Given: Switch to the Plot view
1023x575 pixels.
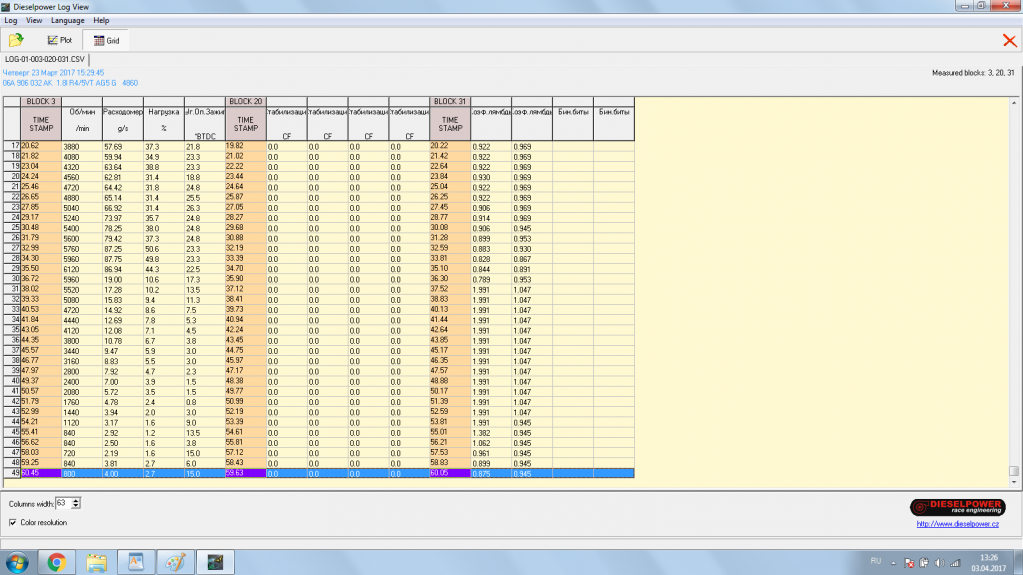Looking at the screenshot, I should point(59,41).
